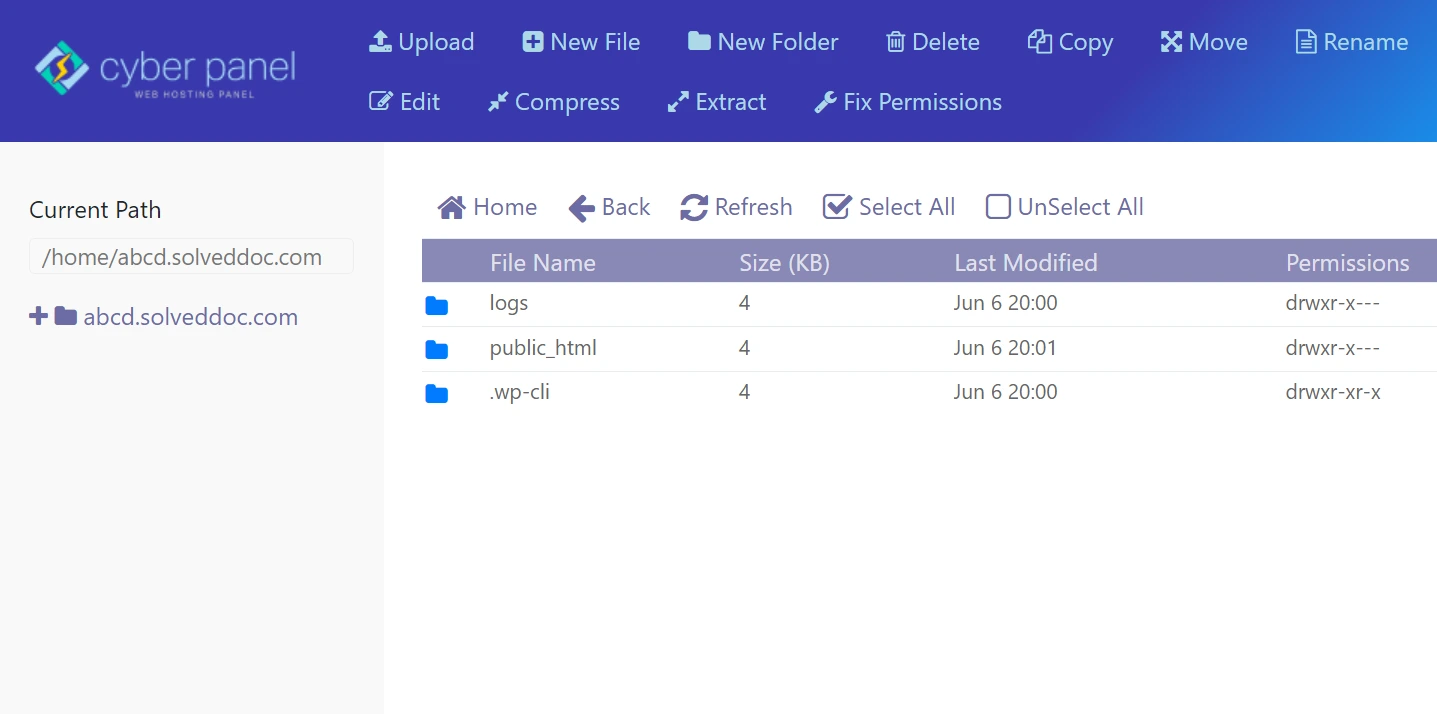Go to Home directory
This screenshot has height=714, width=1437.
click(487, 207)
